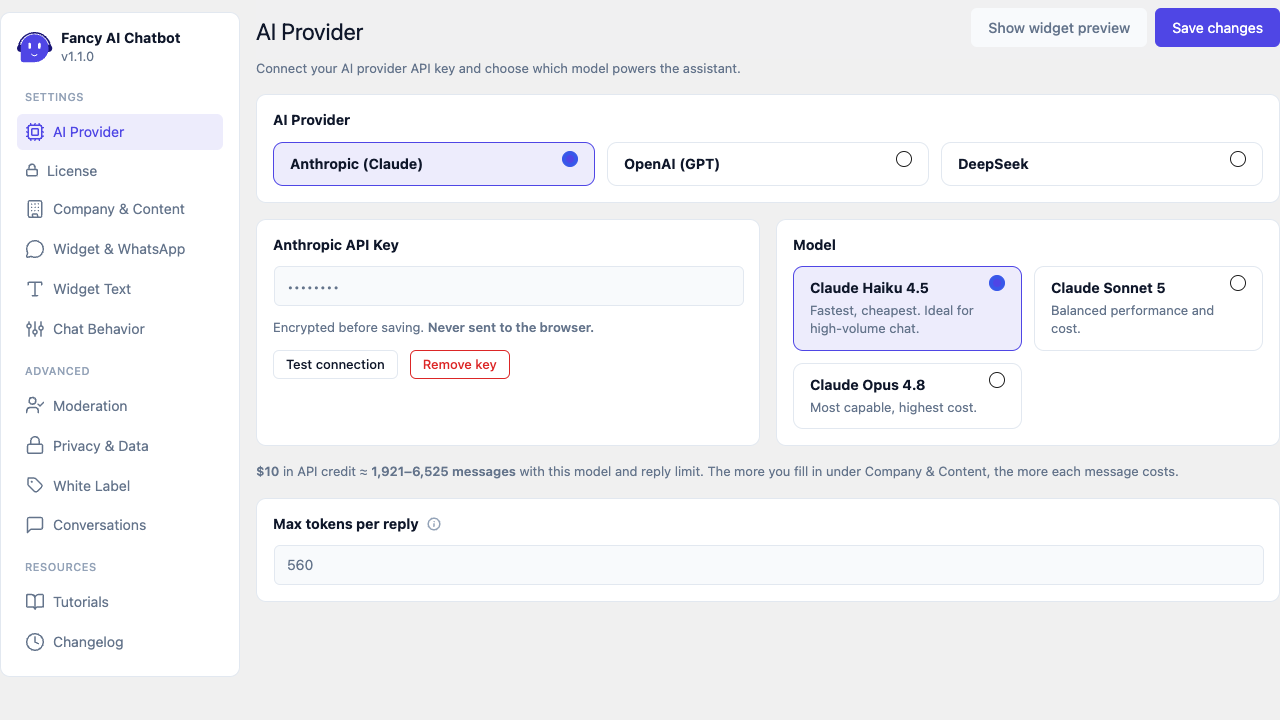
Task: Select the Anthropic (Claude) provider radio
Action: [x=570, y=159]
